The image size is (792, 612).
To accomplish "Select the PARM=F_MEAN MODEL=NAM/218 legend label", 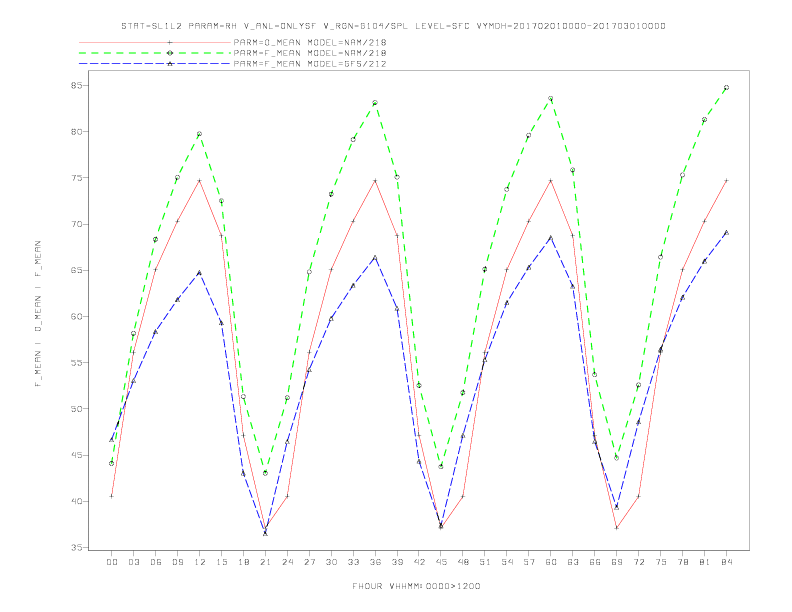I will (x=310, y=53).
